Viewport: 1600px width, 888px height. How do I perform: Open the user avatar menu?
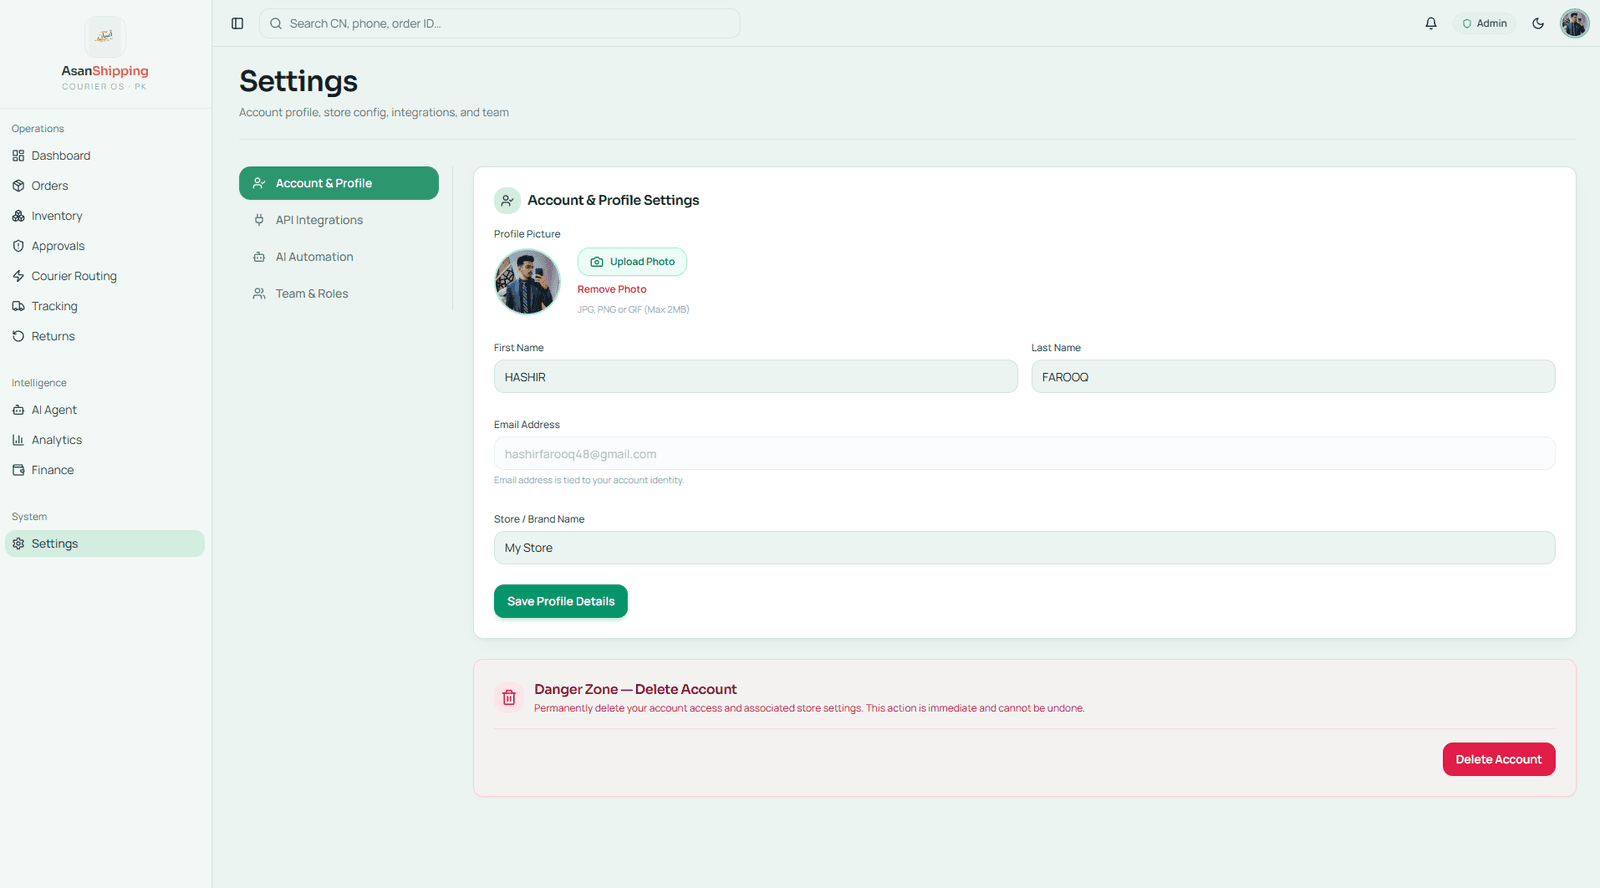[x=1575, y=23]
